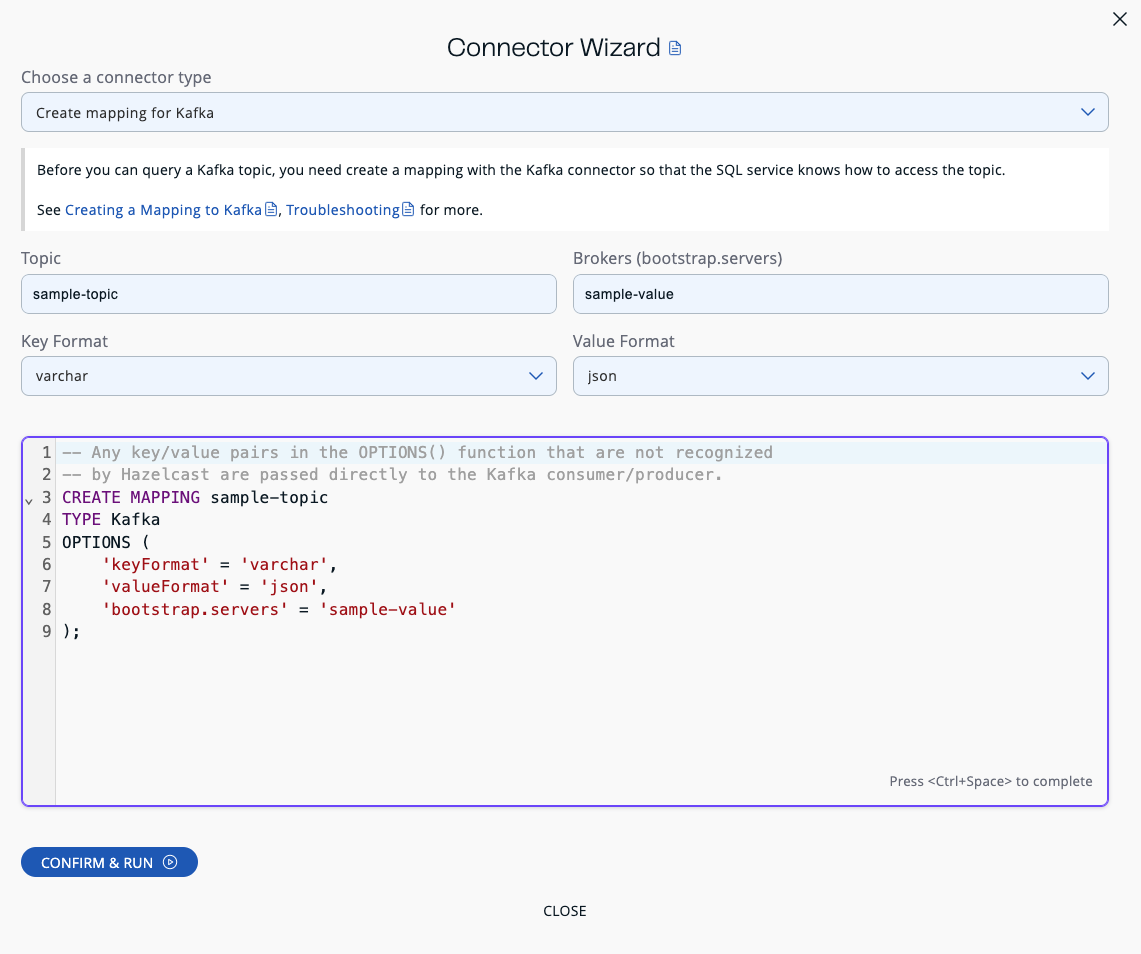Click the Key Format dropdown chevron
Viewport: 1141px width, 954px height.
pos(536,376)
